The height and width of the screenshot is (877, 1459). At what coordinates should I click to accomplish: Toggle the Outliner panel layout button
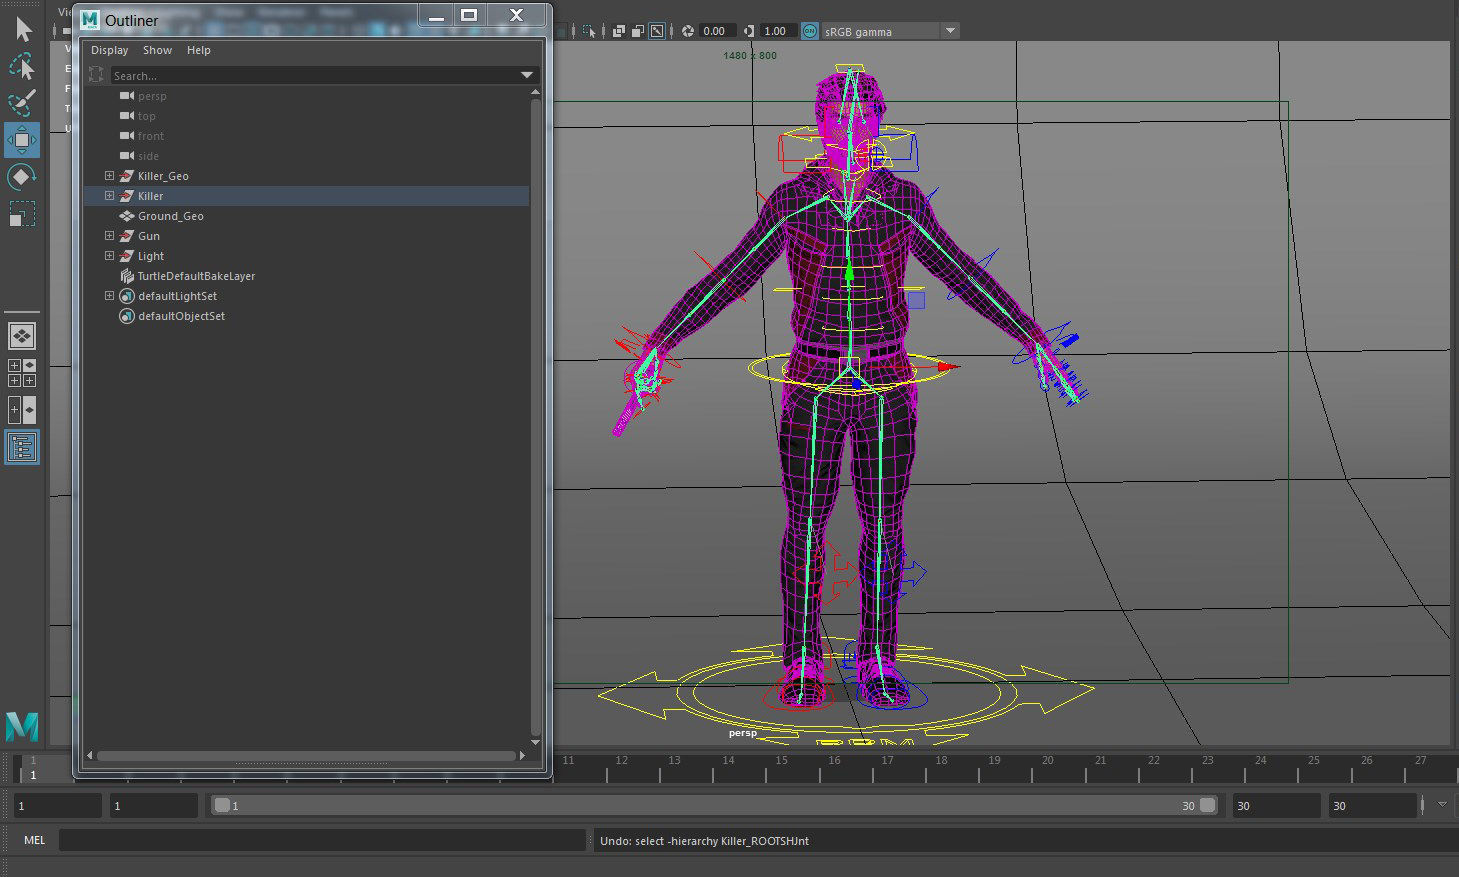pos(22,447)
